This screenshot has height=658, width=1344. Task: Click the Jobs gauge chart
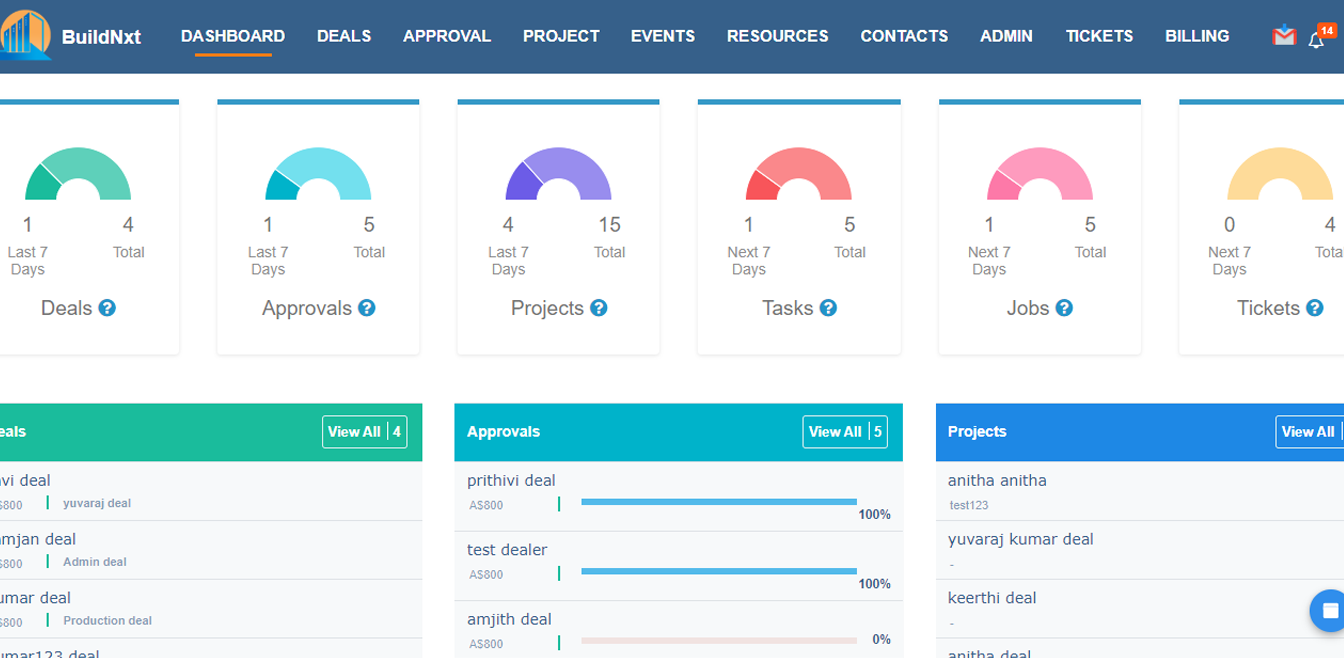pyautogui.click(x=1040, y=174)
